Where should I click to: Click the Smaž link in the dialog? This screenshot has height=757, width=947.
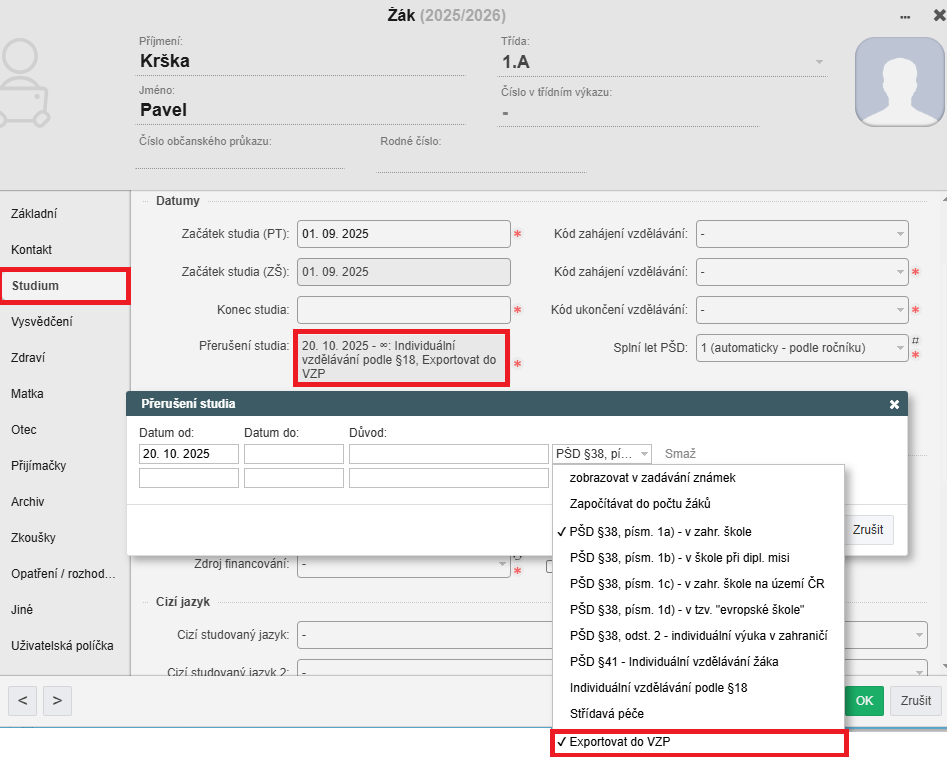pos(680,453)
